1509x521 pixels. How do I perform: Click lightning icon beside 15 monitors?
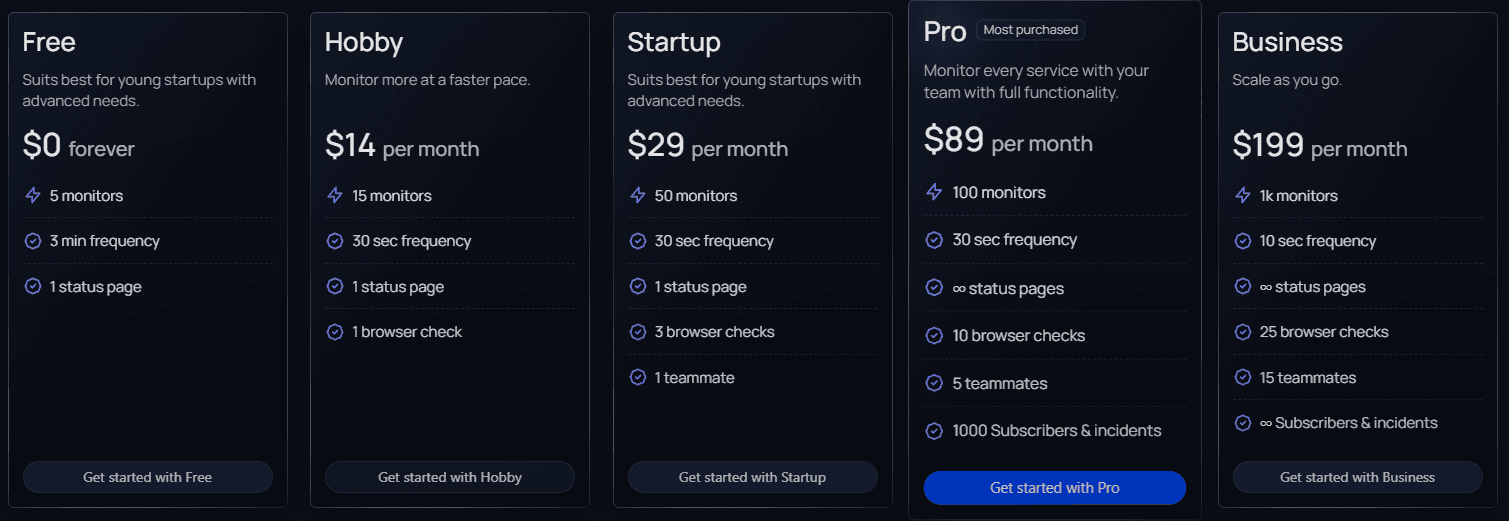[335, 196]
